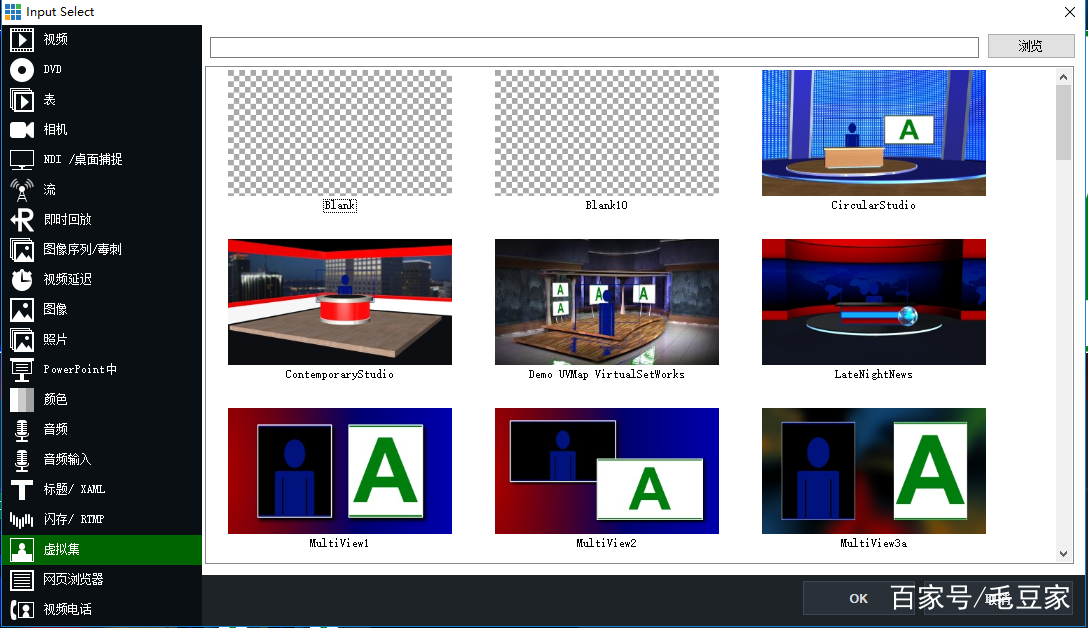
Task: Click the file path input field
Action: 594,47
